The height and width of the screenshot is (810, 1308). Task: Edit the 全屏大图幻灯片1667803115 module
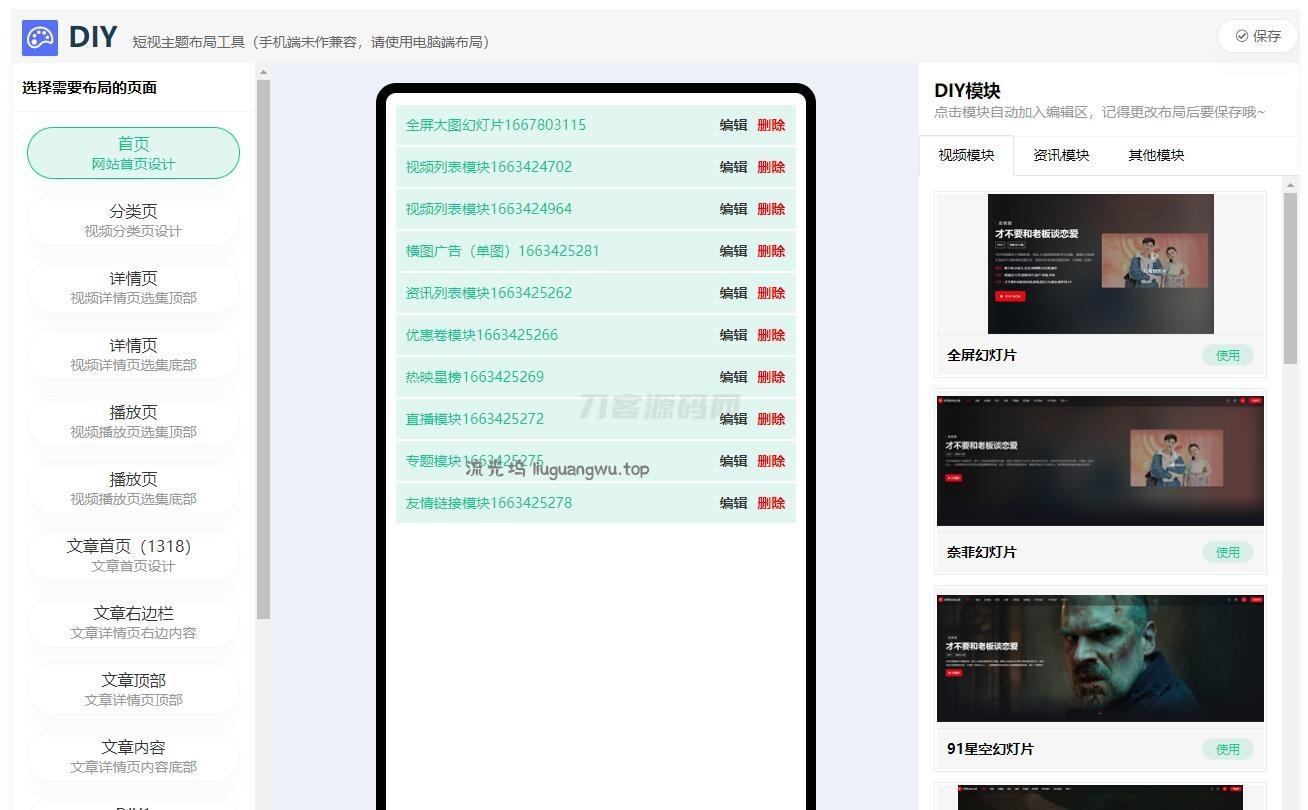[x=733, y=125]
